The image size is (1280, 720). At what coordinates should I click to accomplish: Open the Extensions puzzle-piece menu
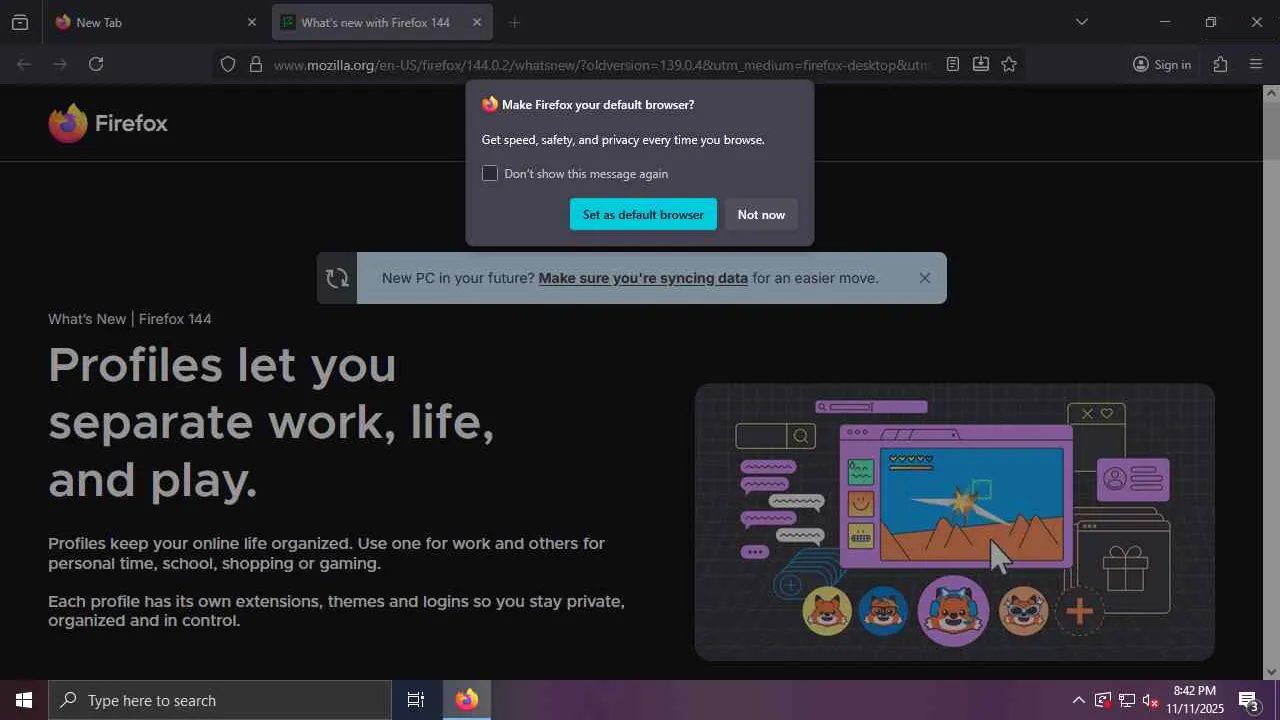[x=1220, y=64]
